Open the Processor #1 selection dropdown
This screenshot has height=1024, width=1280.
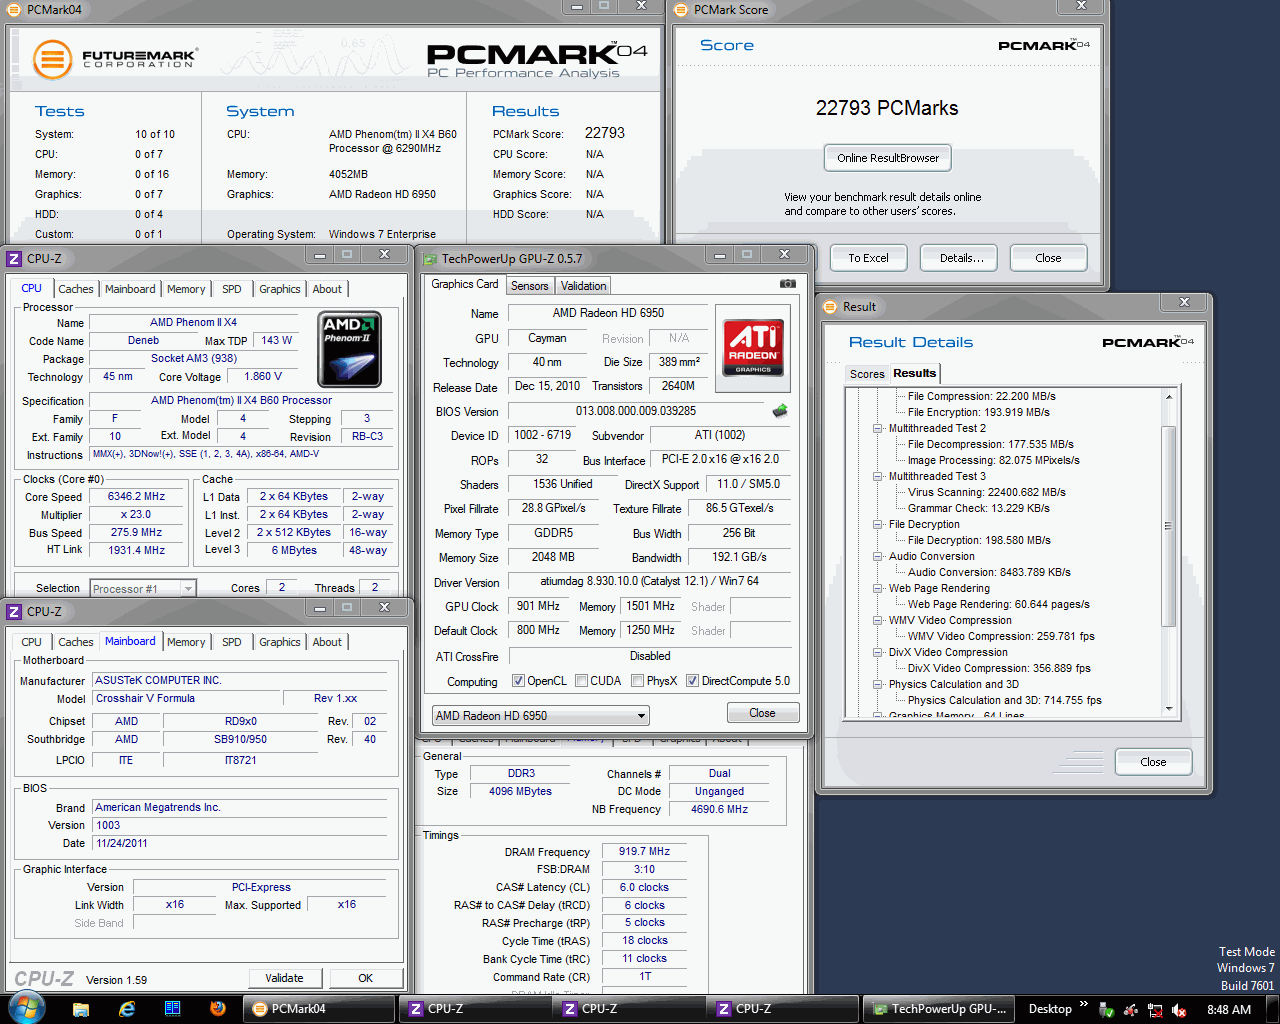(x=143, y=588)
